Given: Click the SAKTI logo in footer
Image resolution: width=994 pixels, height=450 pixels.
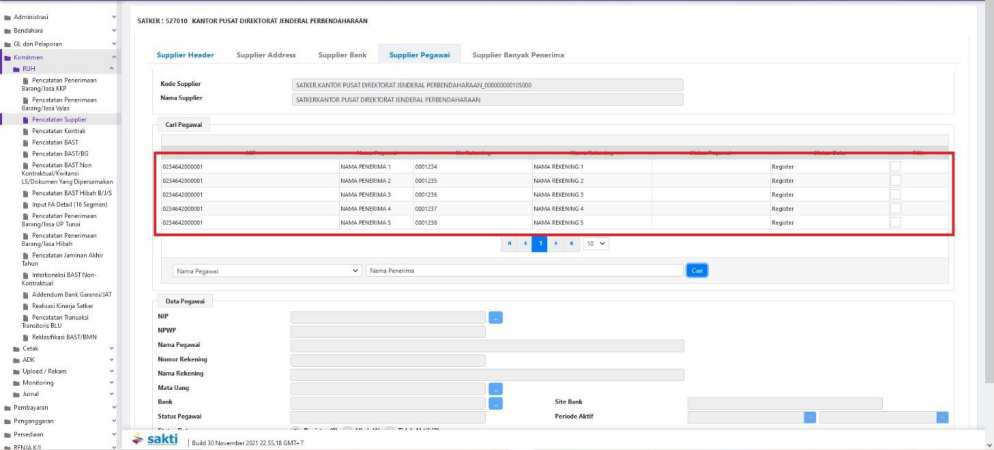Looking at the screenshot, I should click(156, 439).
